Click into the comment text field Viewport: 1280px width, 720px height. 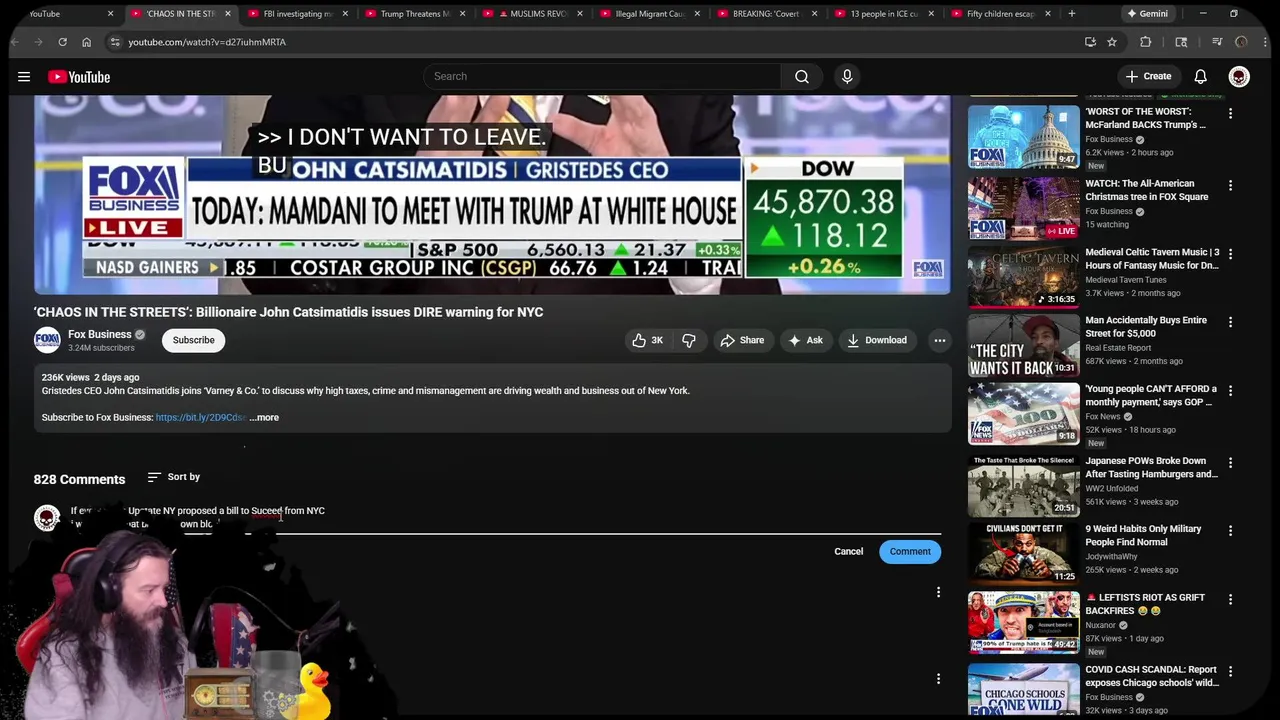click(x=505, y=517)
